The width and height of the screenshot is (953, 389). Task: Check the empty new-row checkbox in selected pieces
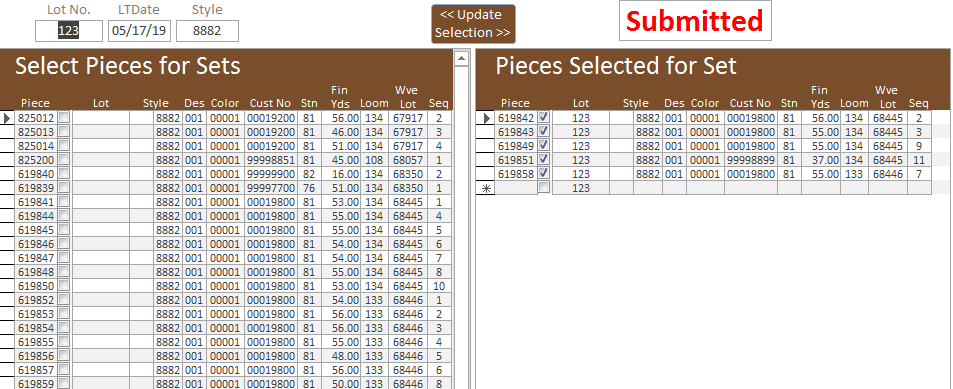pyautogui.click(x=544, y=187)
